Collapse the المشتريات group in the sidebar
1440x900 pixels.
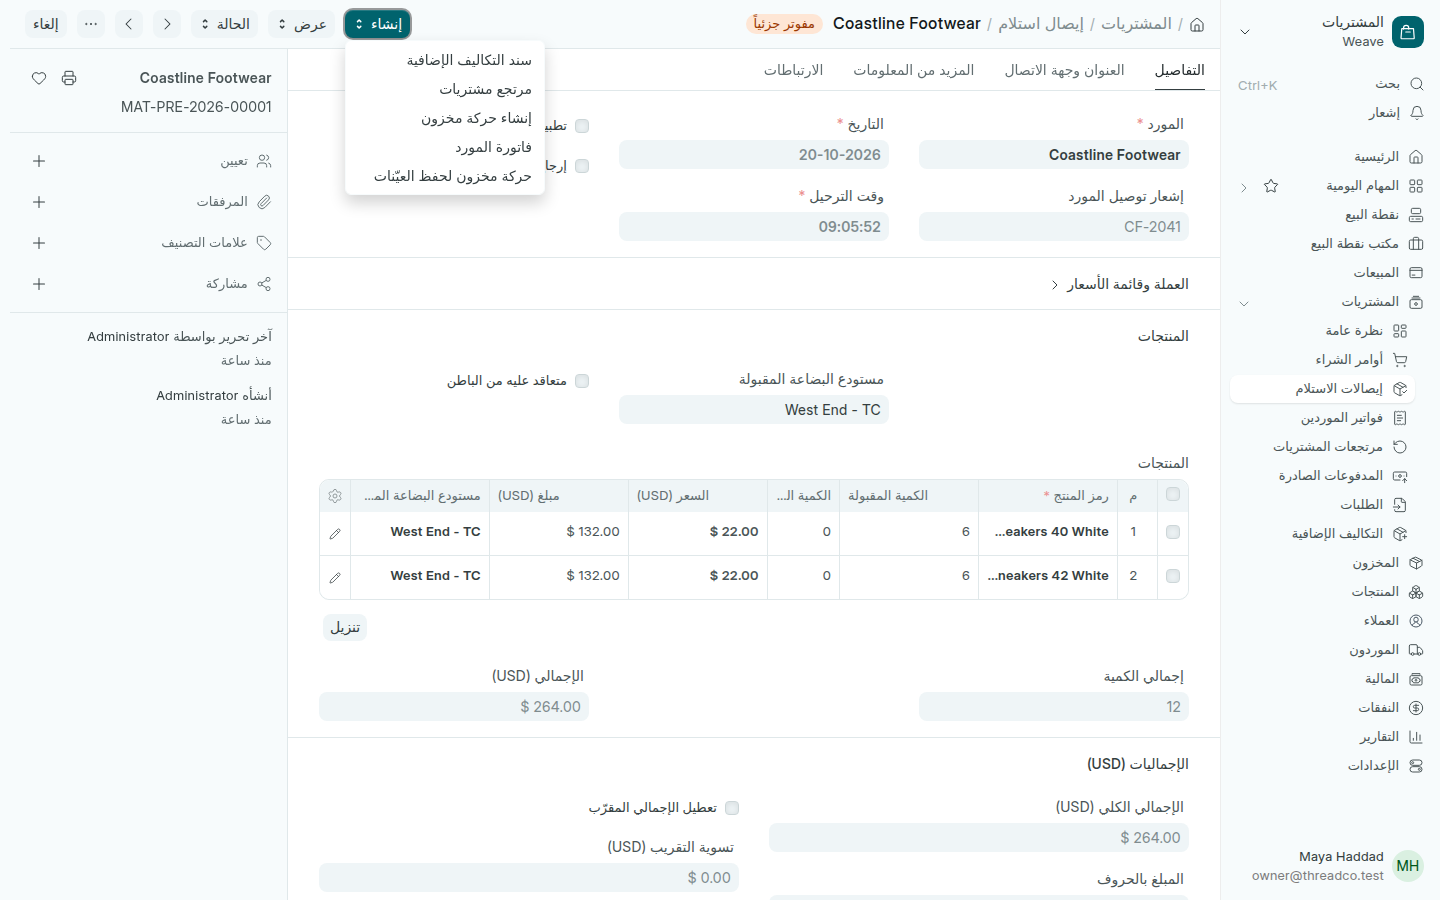(x=1244, y=302)
